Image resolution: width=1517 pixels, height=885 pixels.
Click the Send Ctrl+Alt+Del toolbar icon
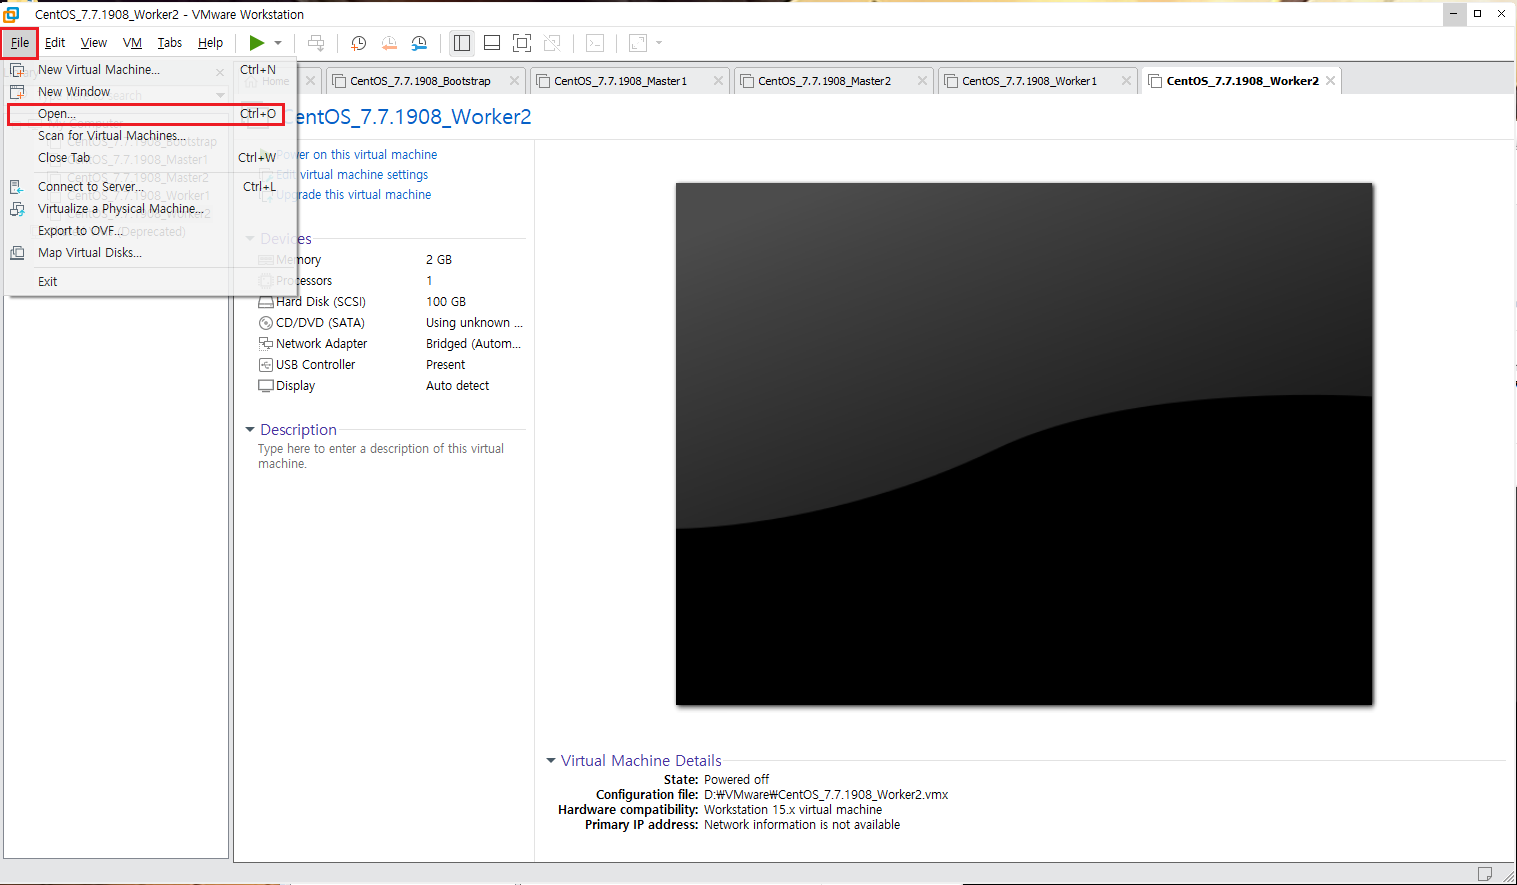click(x=316, y=43)
